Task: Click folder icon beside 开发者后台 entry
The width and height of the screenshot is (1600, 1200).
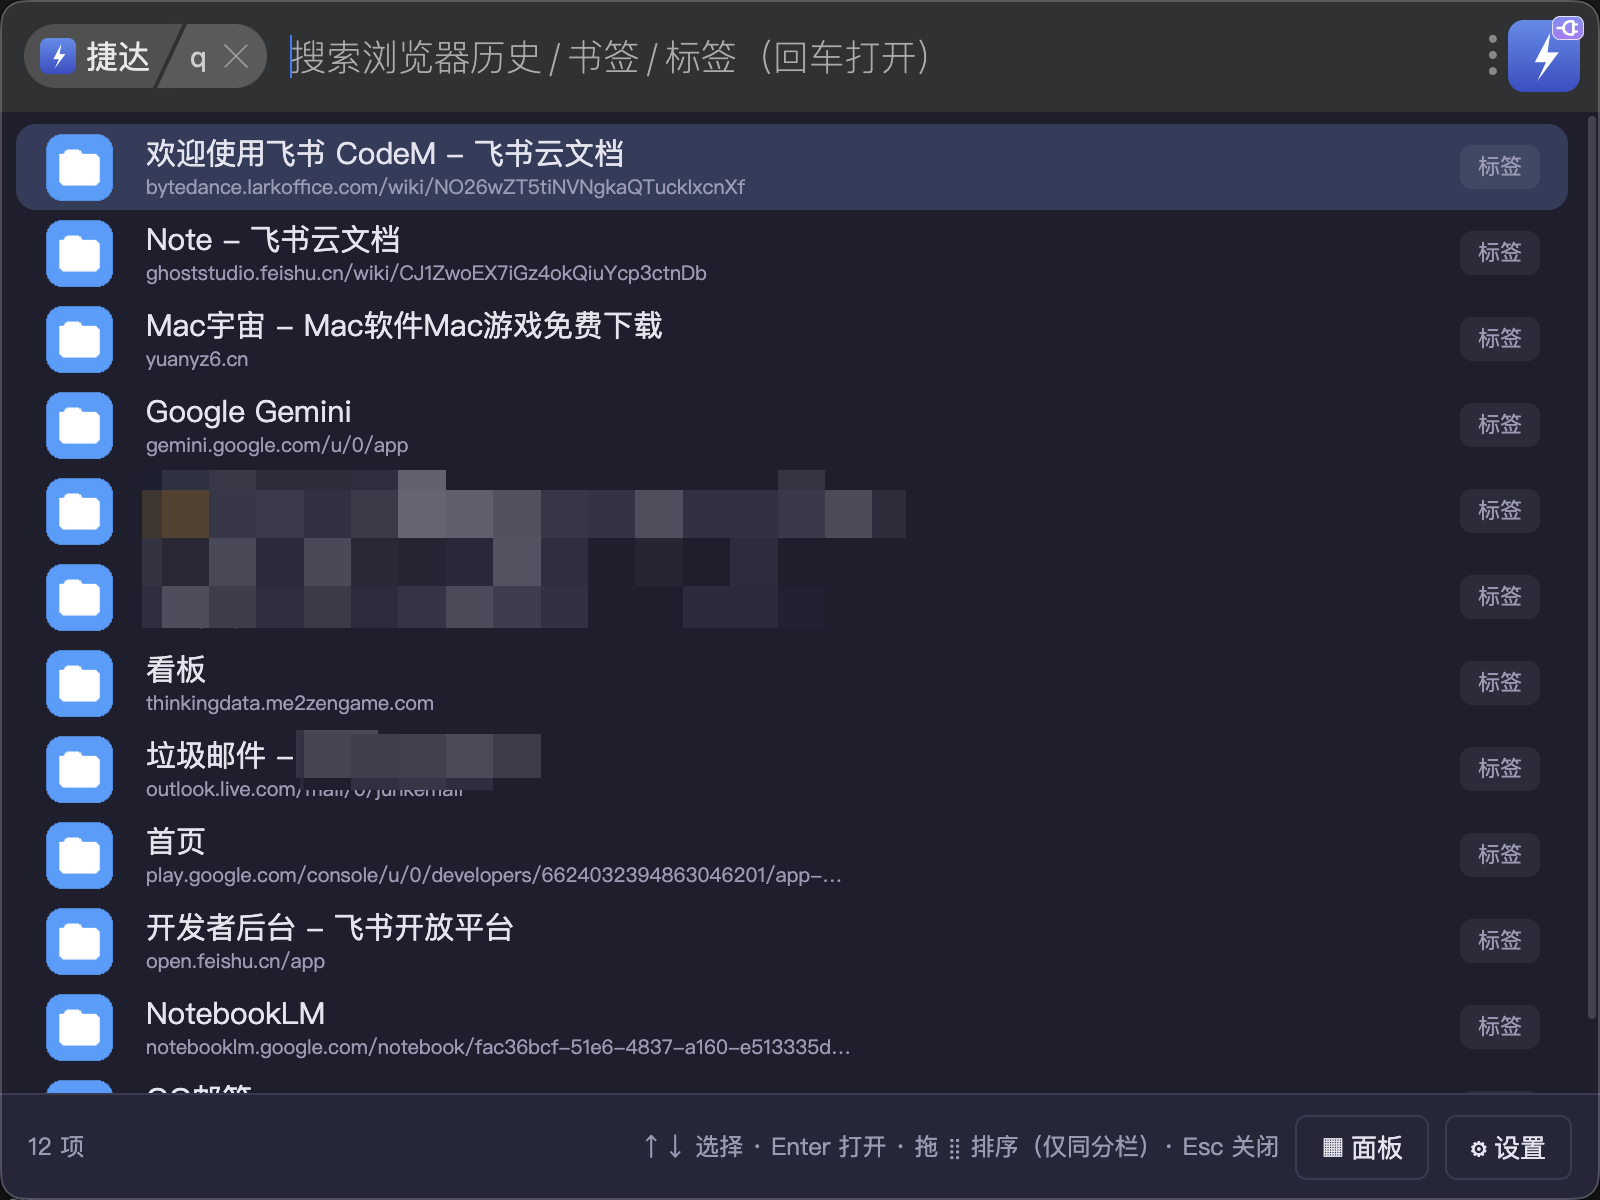Action: point(79,941)
